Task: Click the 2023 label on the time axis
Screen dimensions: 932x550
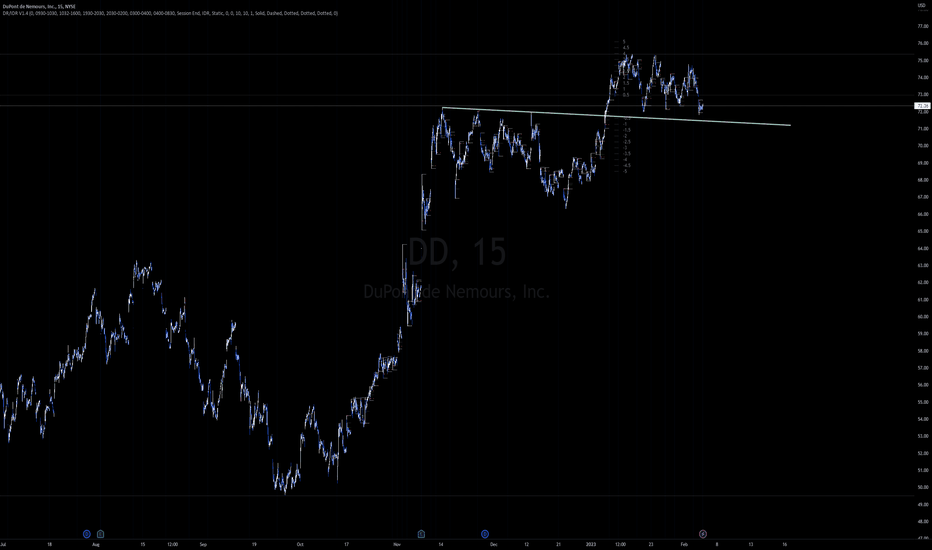Action: 591,544
